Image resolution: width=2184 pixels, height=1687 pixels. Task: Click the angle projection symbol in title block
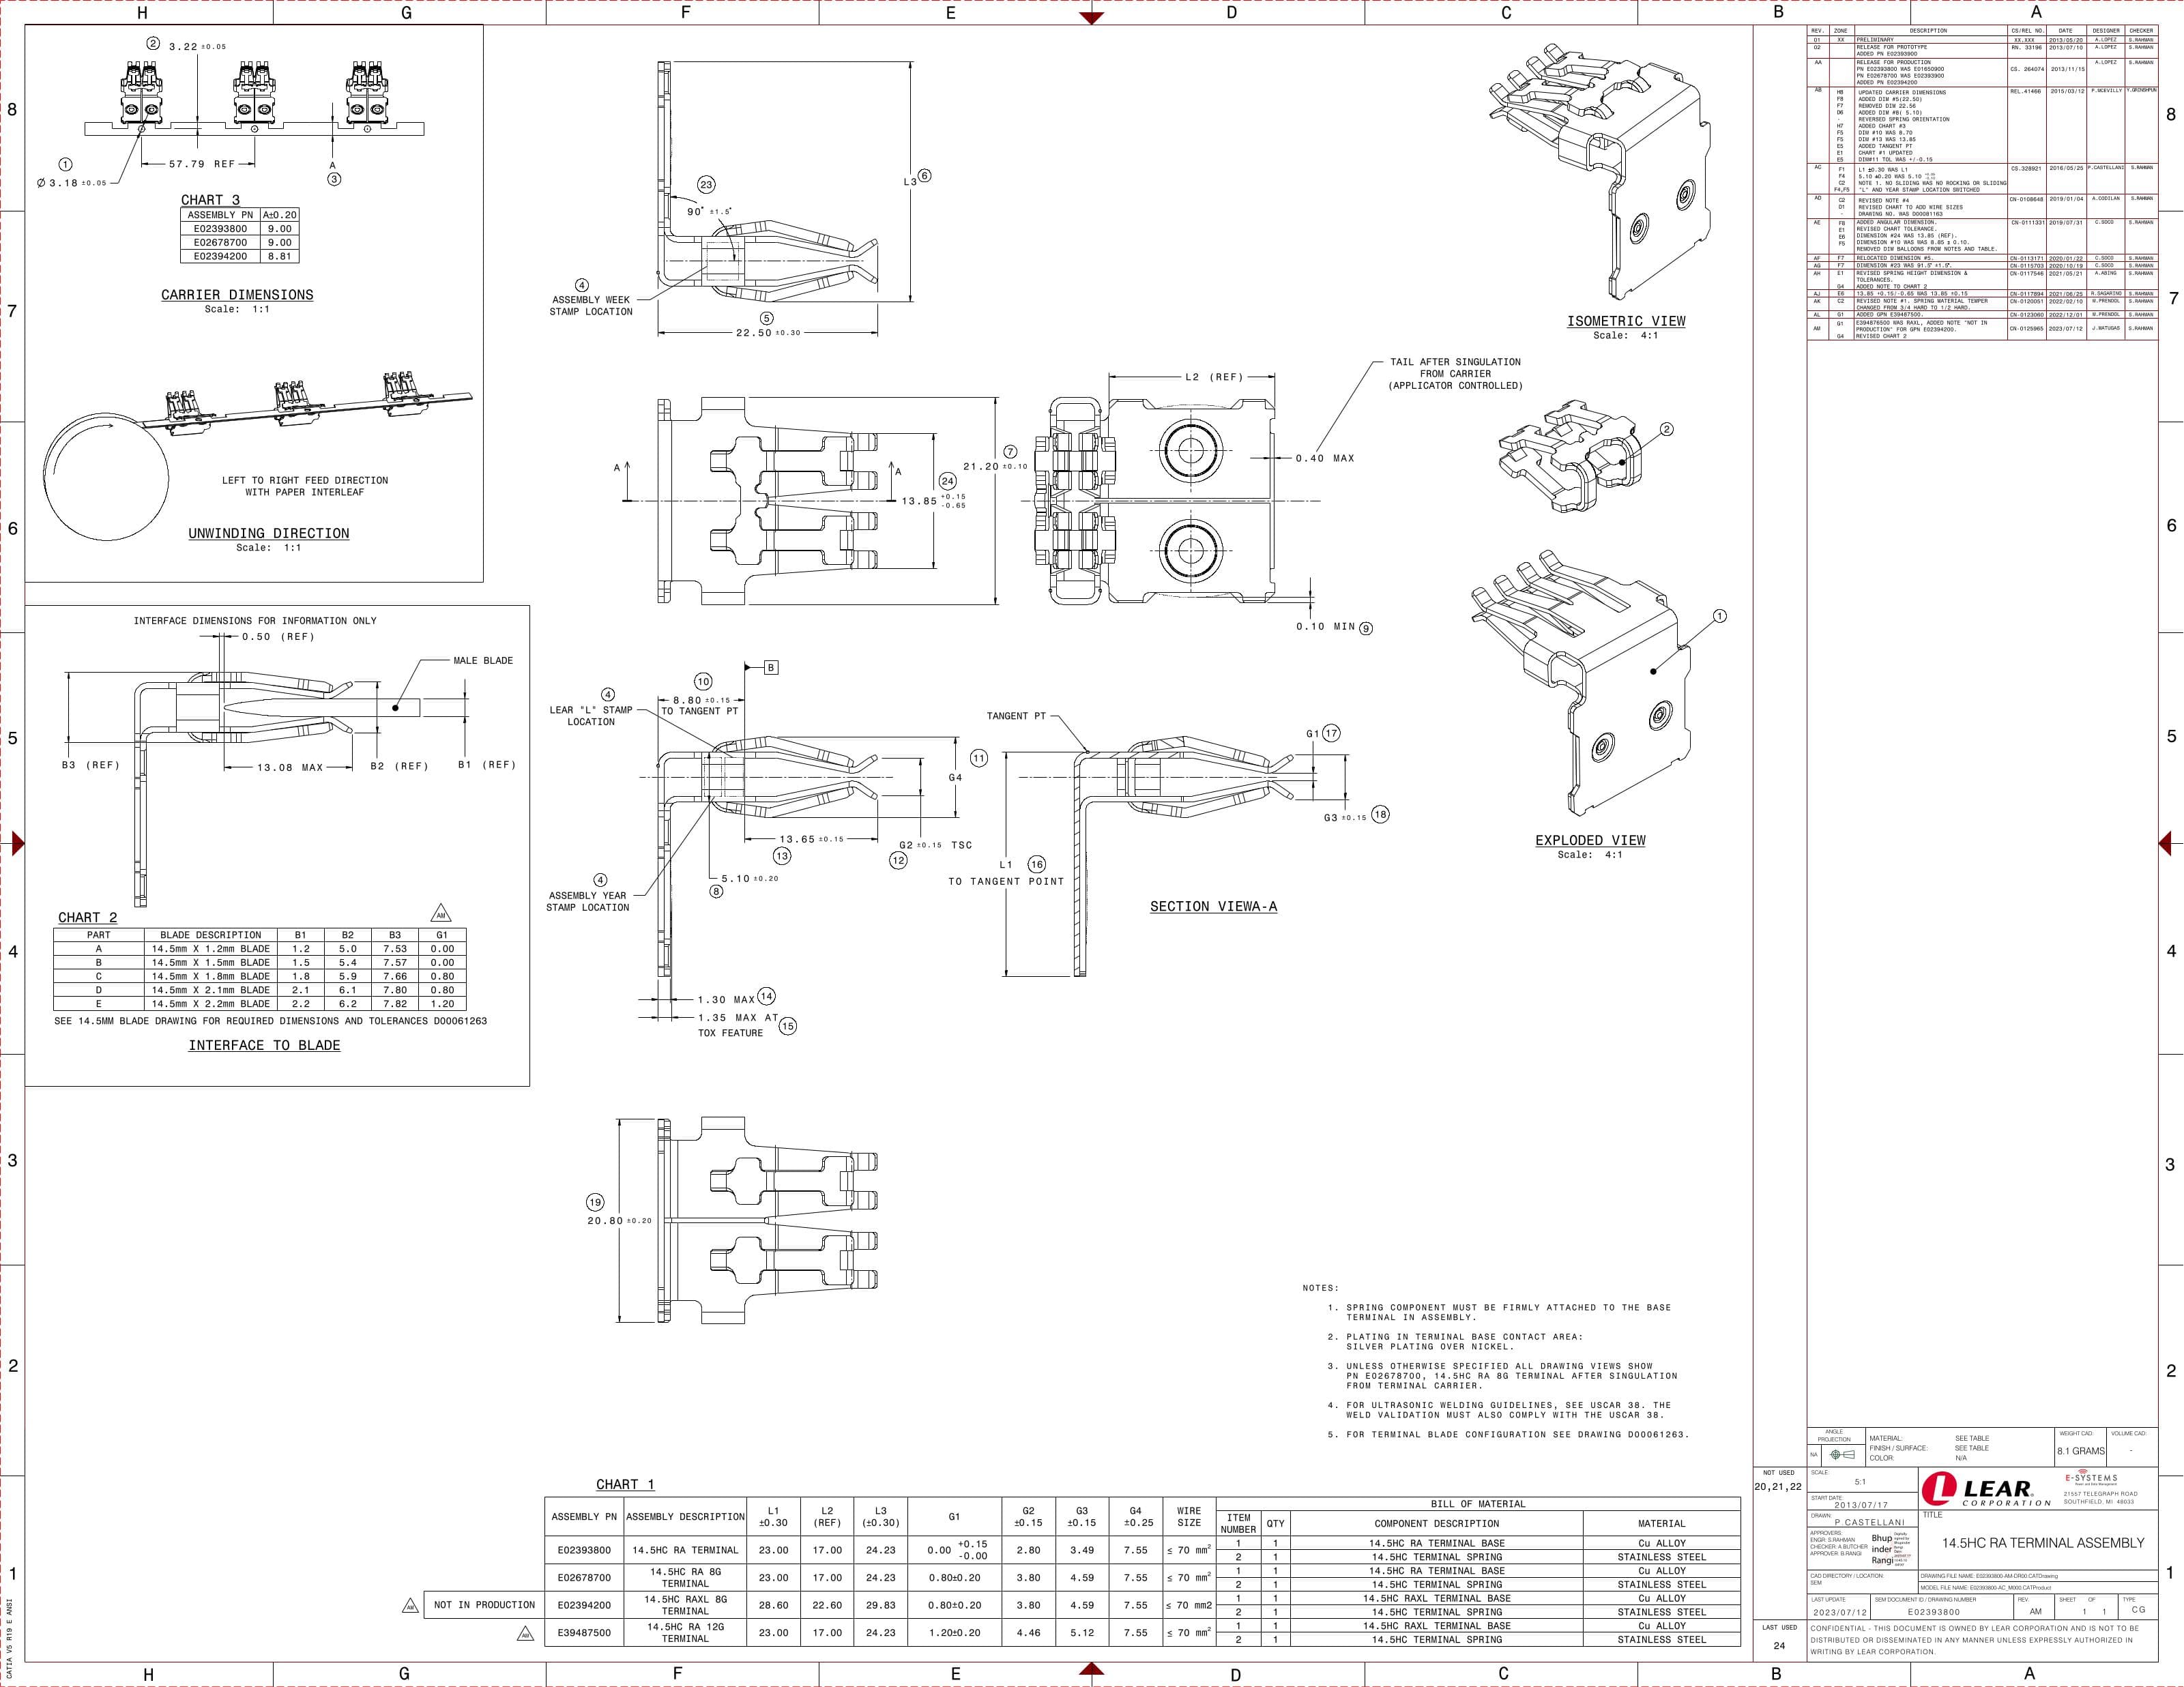(x=1842, y=1454)
